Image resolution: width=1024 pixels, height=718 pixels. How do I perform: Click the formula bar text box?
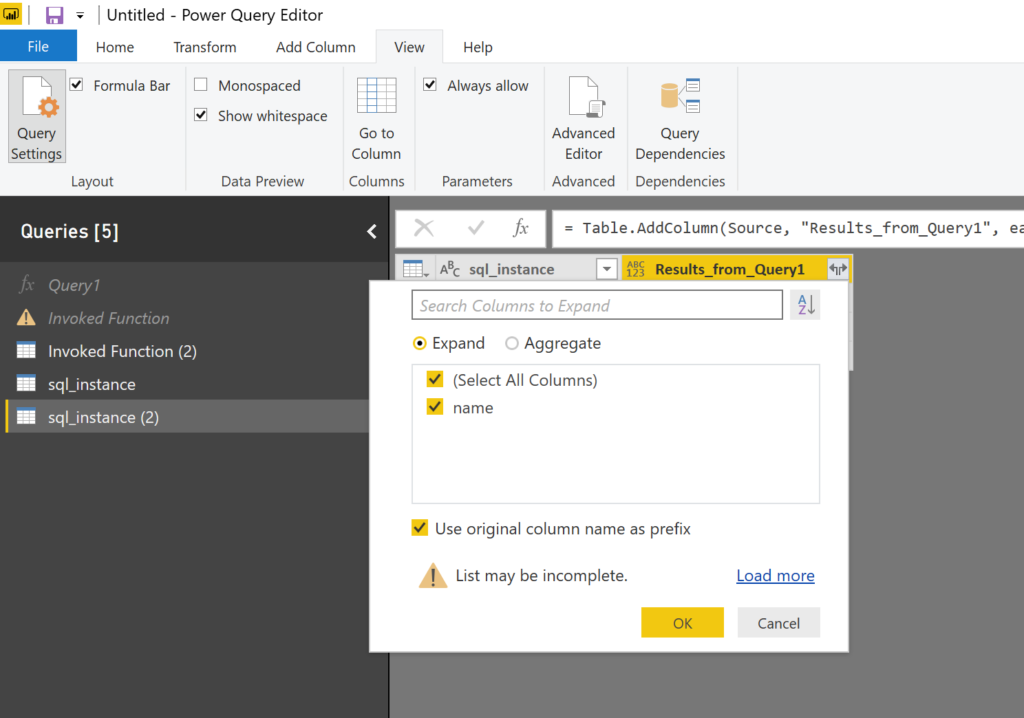pos(788,228)
